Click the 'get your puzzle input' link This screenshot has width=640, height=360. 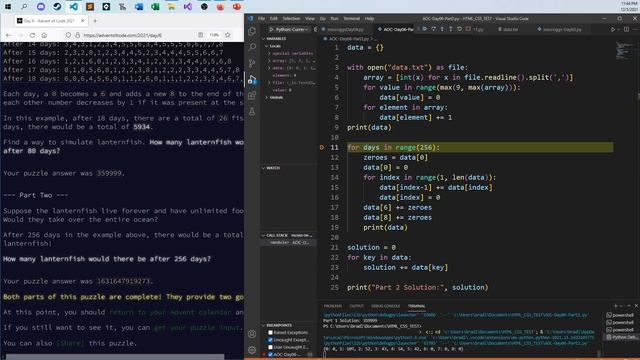pos(197,328)
